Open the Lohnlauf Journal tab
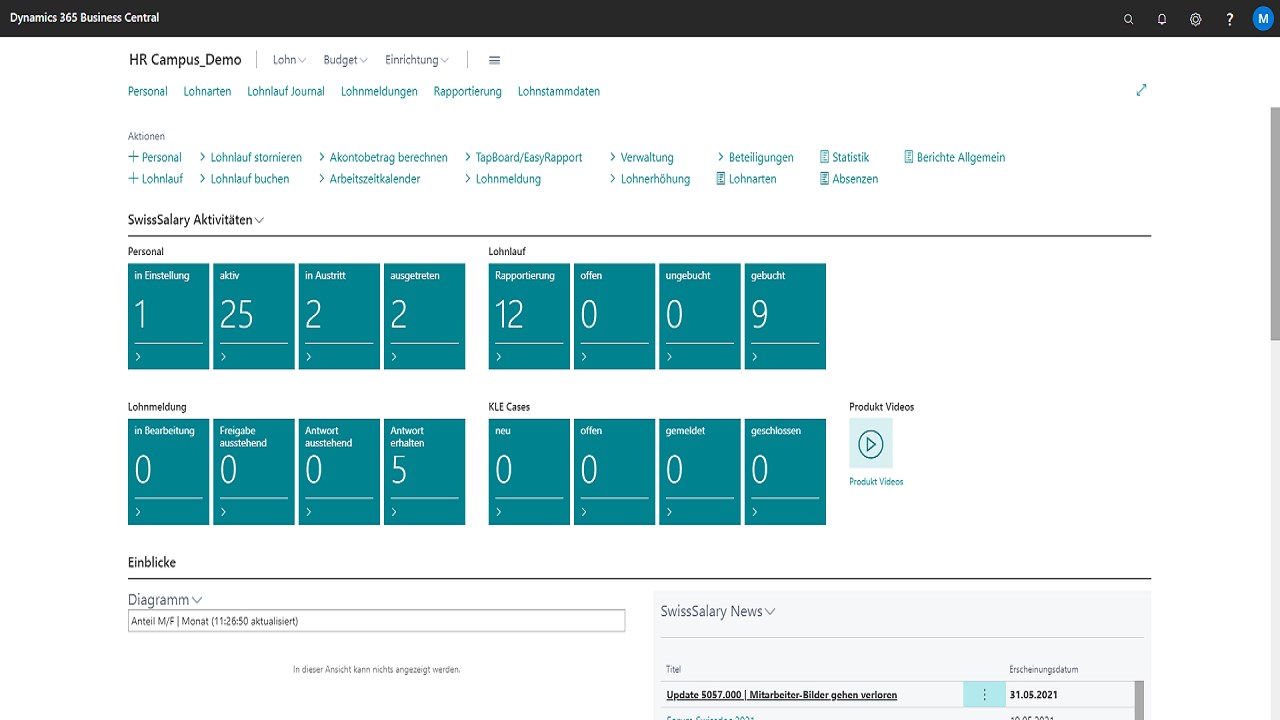1280x720 pixels. pyautogui.click(x=286, y=91)
